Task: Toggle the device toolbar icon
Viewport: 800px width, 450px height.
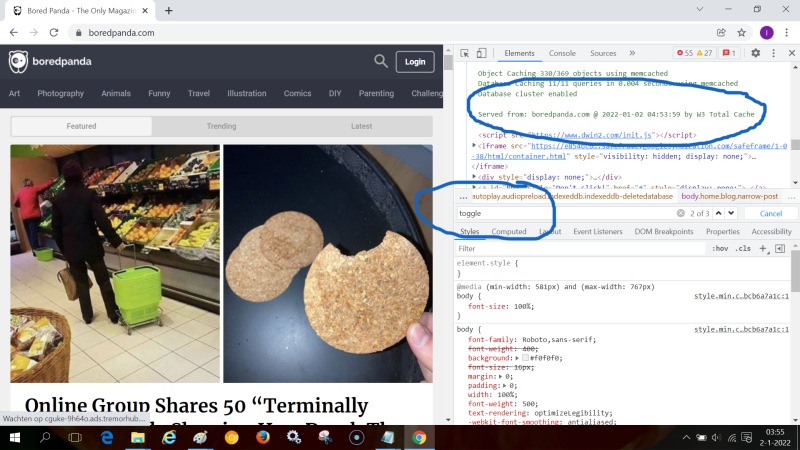Action: tap(481, 53)
